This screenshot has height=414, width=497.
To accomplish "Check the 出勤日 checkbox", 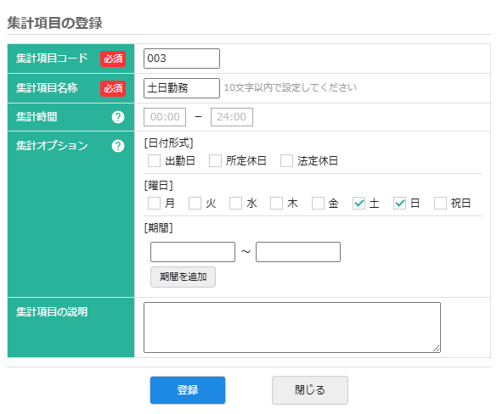I will [x=154, y=161].
